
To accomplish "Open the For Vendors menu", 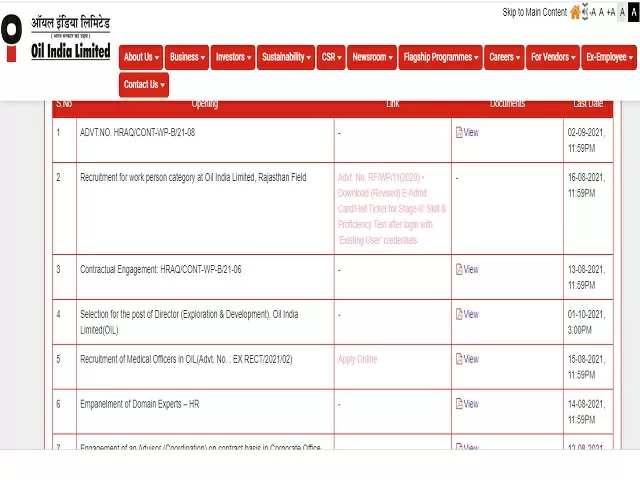I will 553,57.
